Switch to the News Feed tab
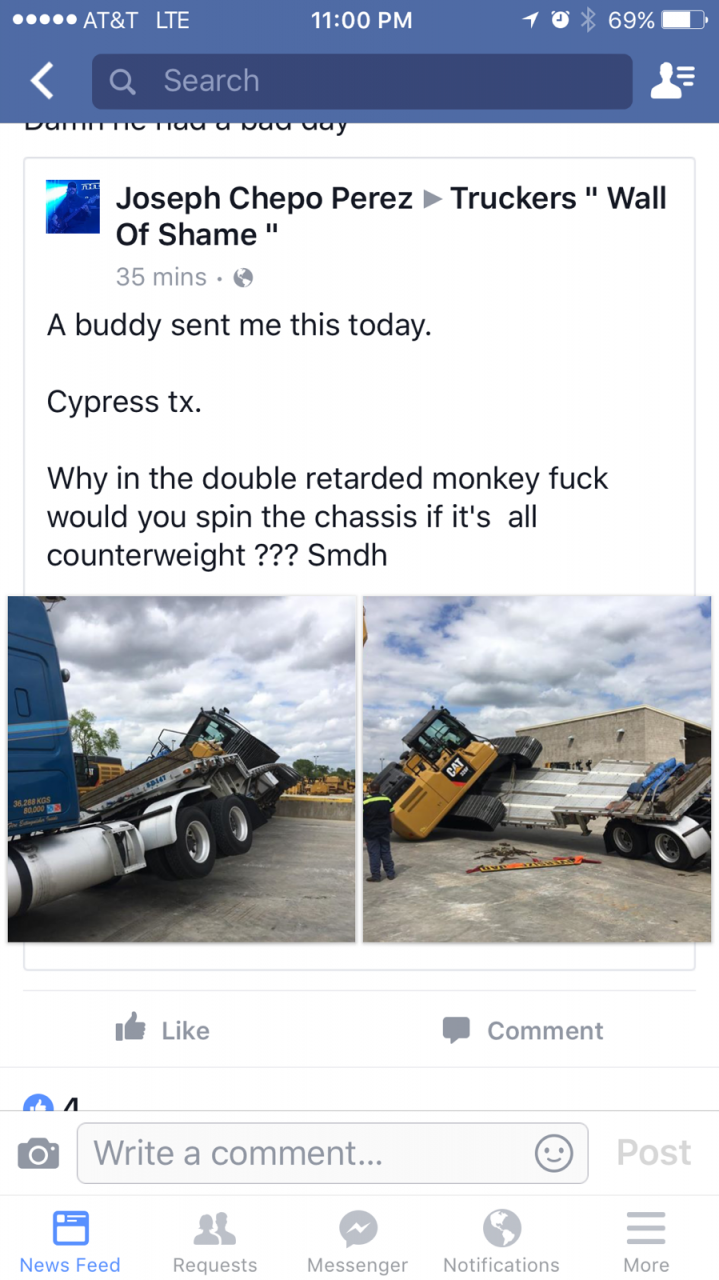 coord(70,1241)
